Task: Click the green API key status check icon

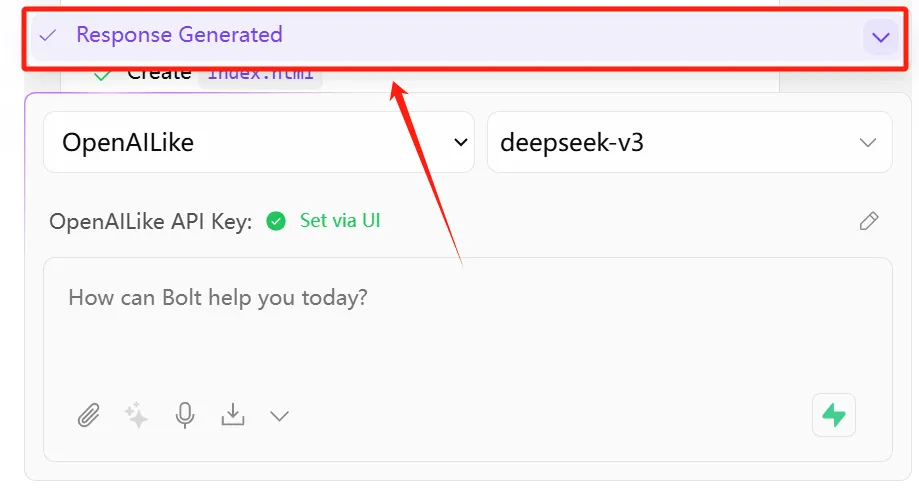Action: 276,221
